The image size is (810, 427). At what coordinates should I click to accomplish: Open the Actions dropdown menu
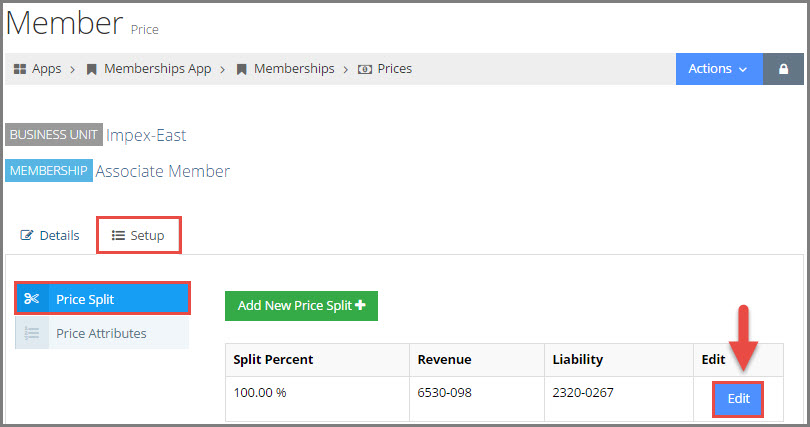(719, 69)
